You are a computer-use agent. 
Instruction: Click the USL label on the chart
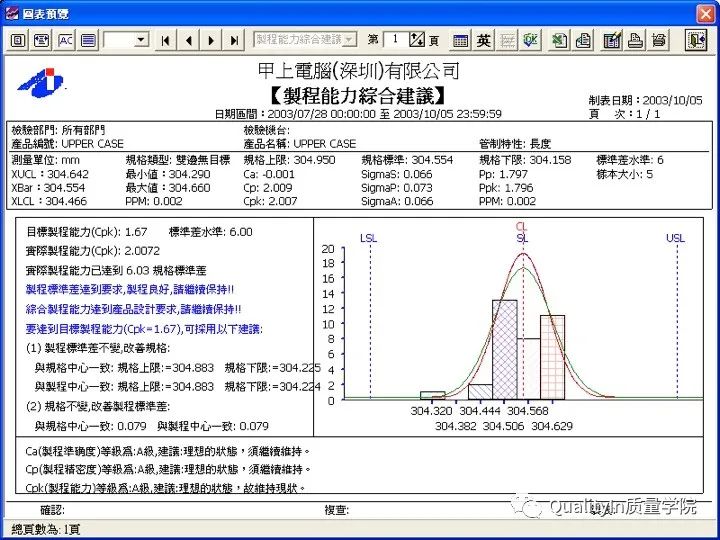tap(675, 238)
